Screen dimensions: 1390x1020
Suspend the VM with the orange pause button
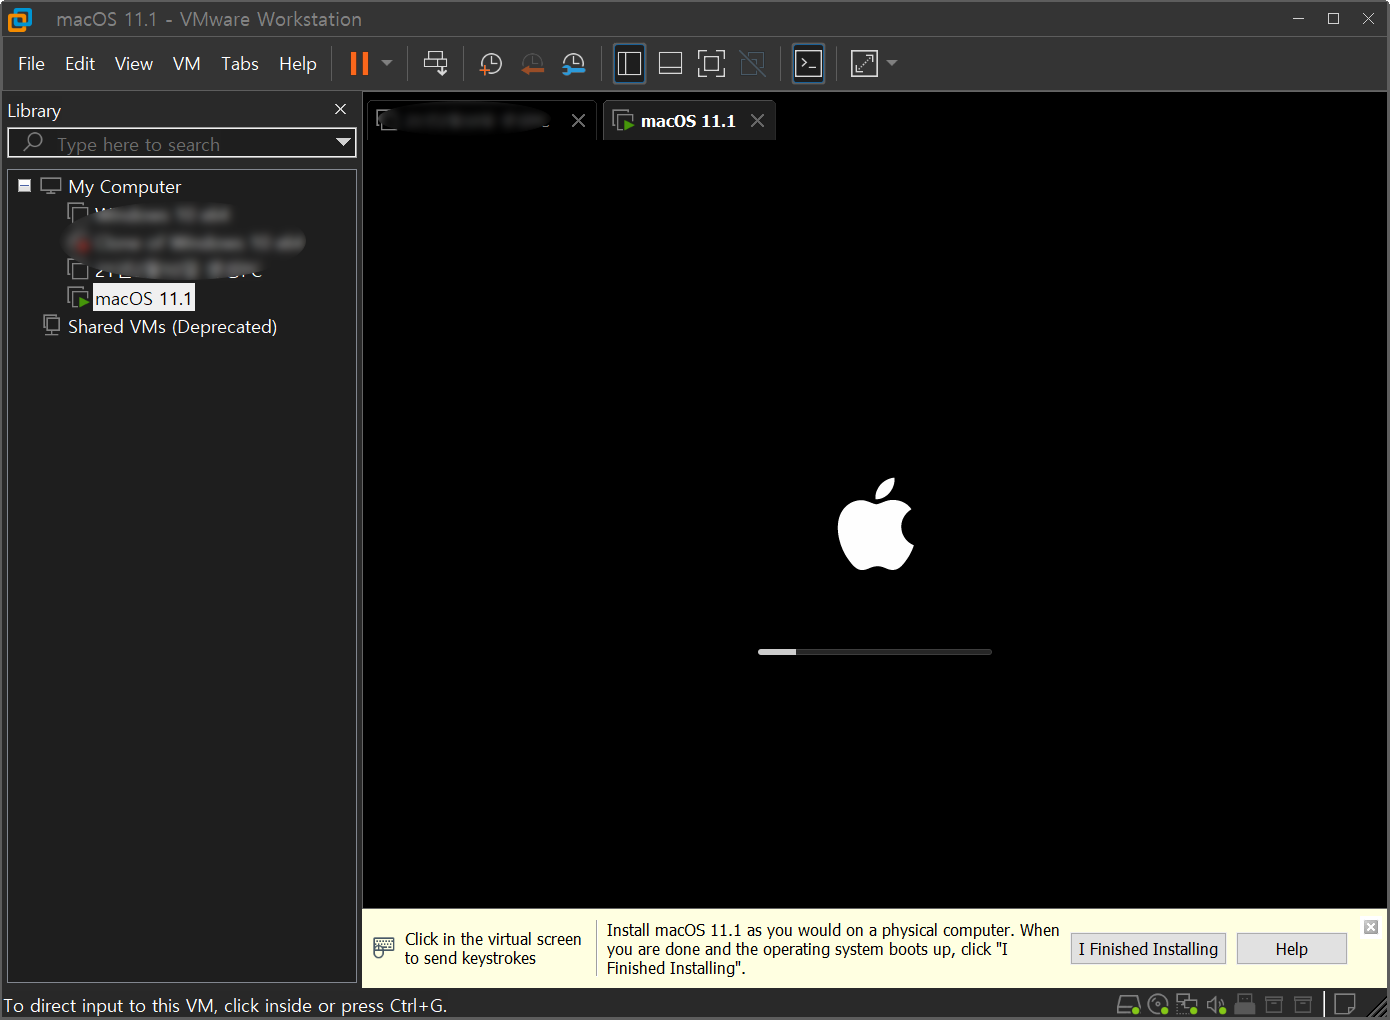(x=359, y=64)
